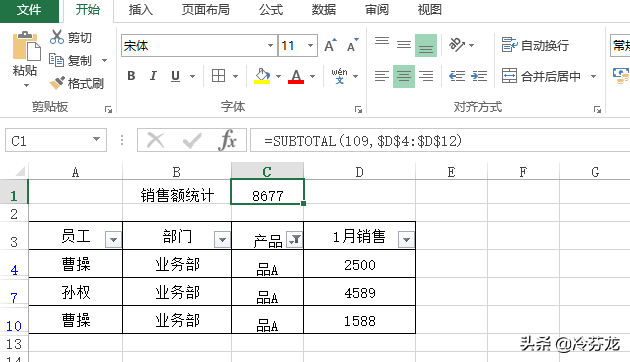Open the active 产品 filter button
The width and height of the screenshot is (630, 362).
coord(295,239)
